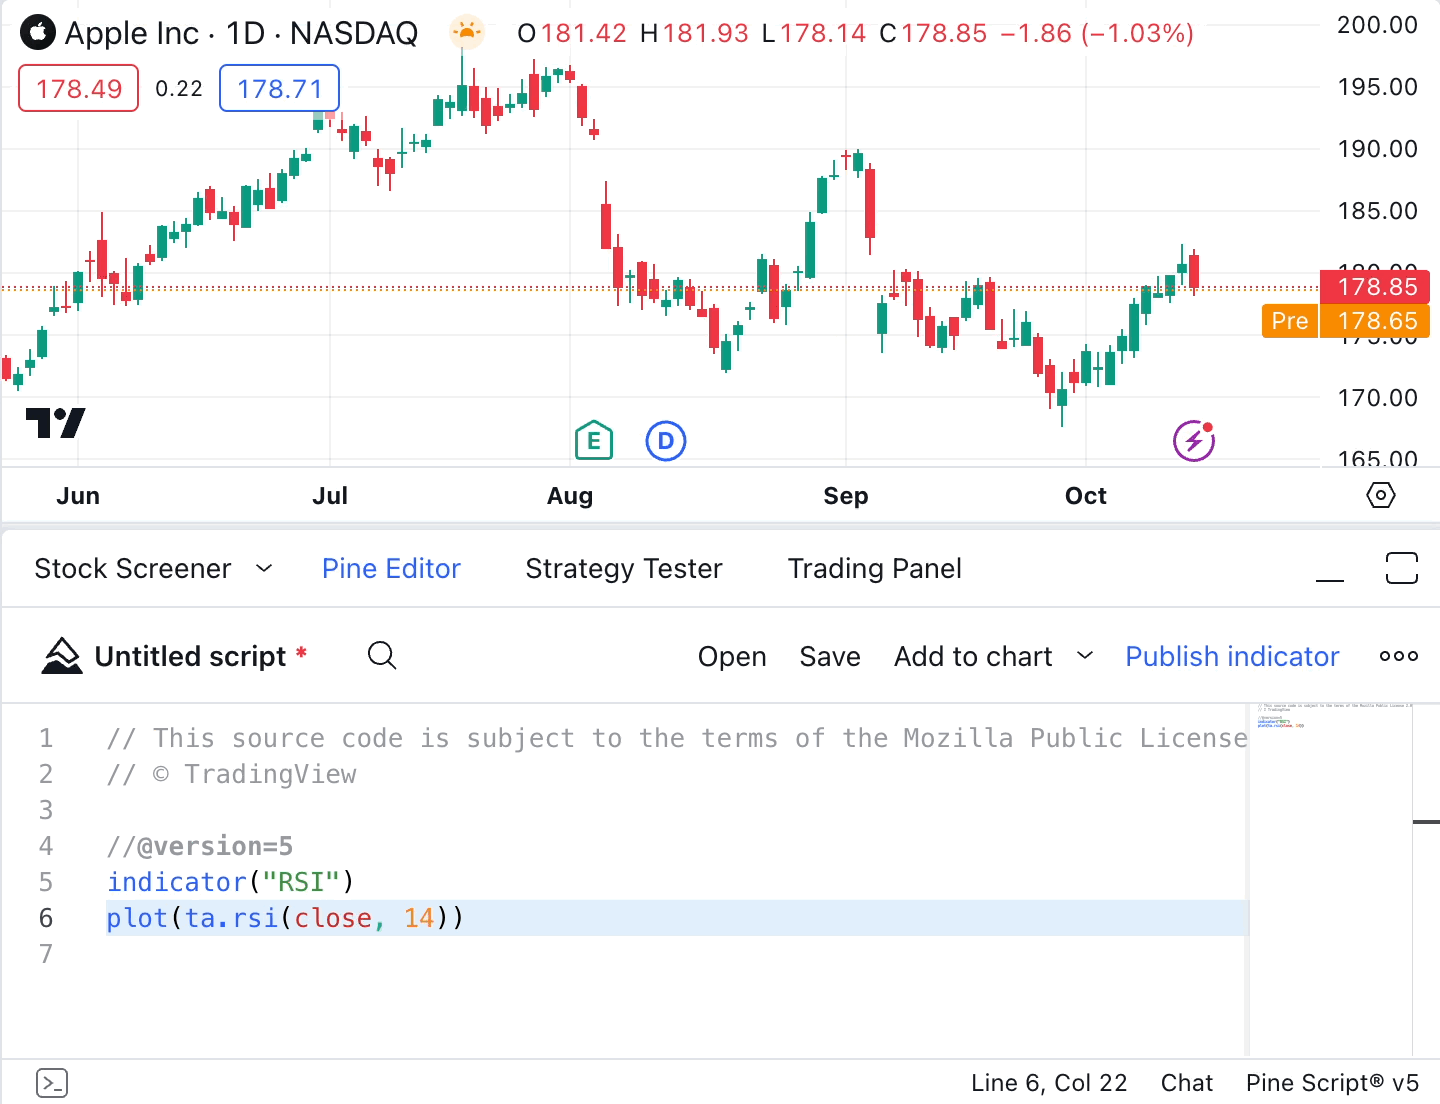Viewport: 1440px width, 1104px height.
Task: Click the Oct label on time axis
Action: 1086,496
